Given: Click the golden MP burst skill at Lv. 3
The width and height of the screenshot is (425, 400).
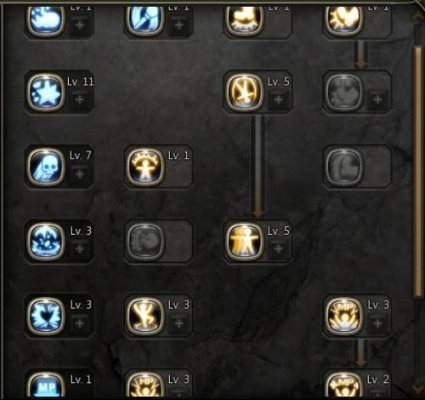Looking at the screenshot, I should 344,316.
